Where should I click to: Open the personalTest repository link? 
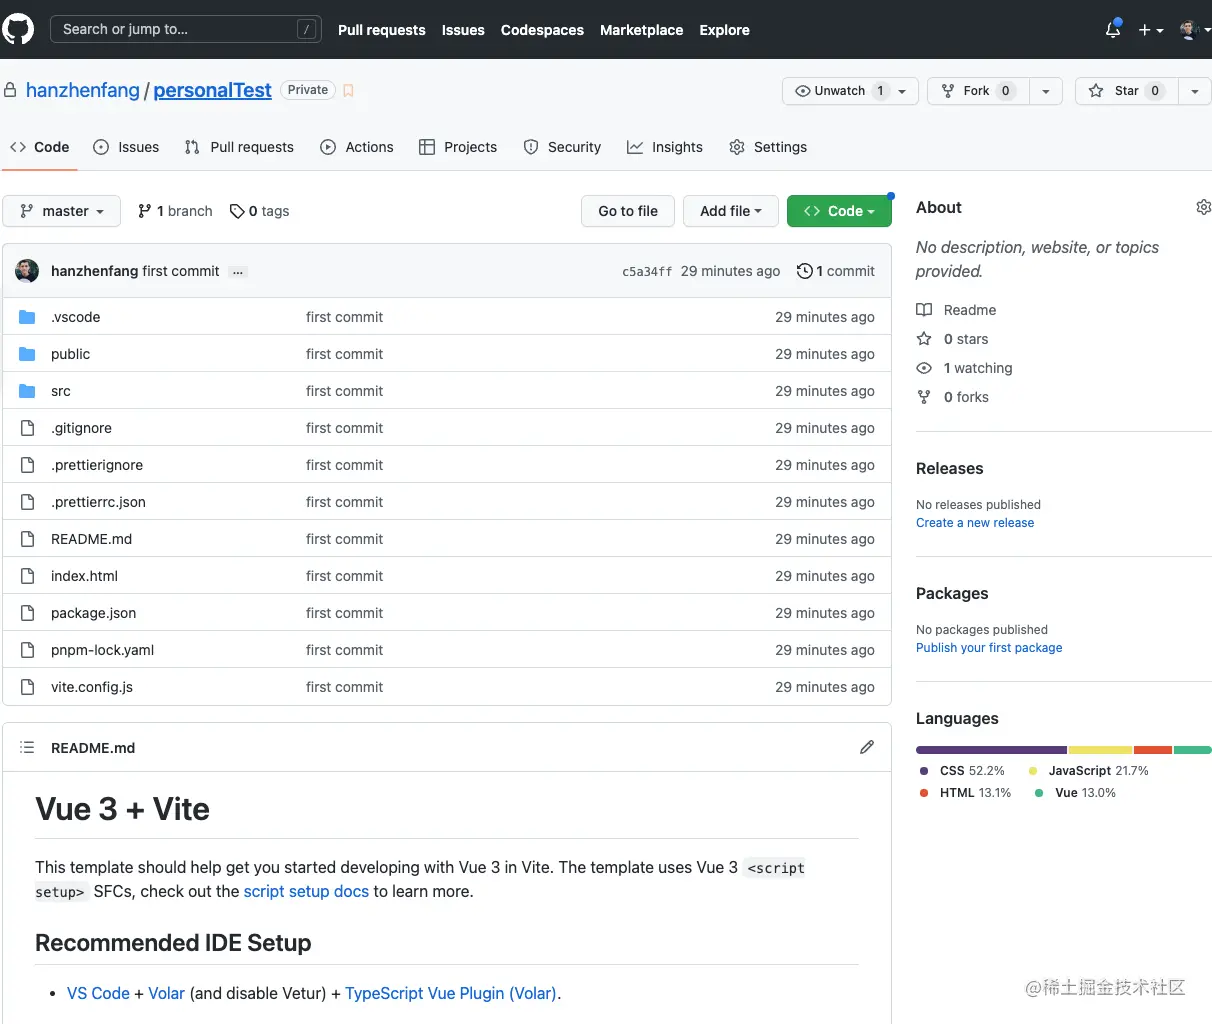(x=212, y=90)
